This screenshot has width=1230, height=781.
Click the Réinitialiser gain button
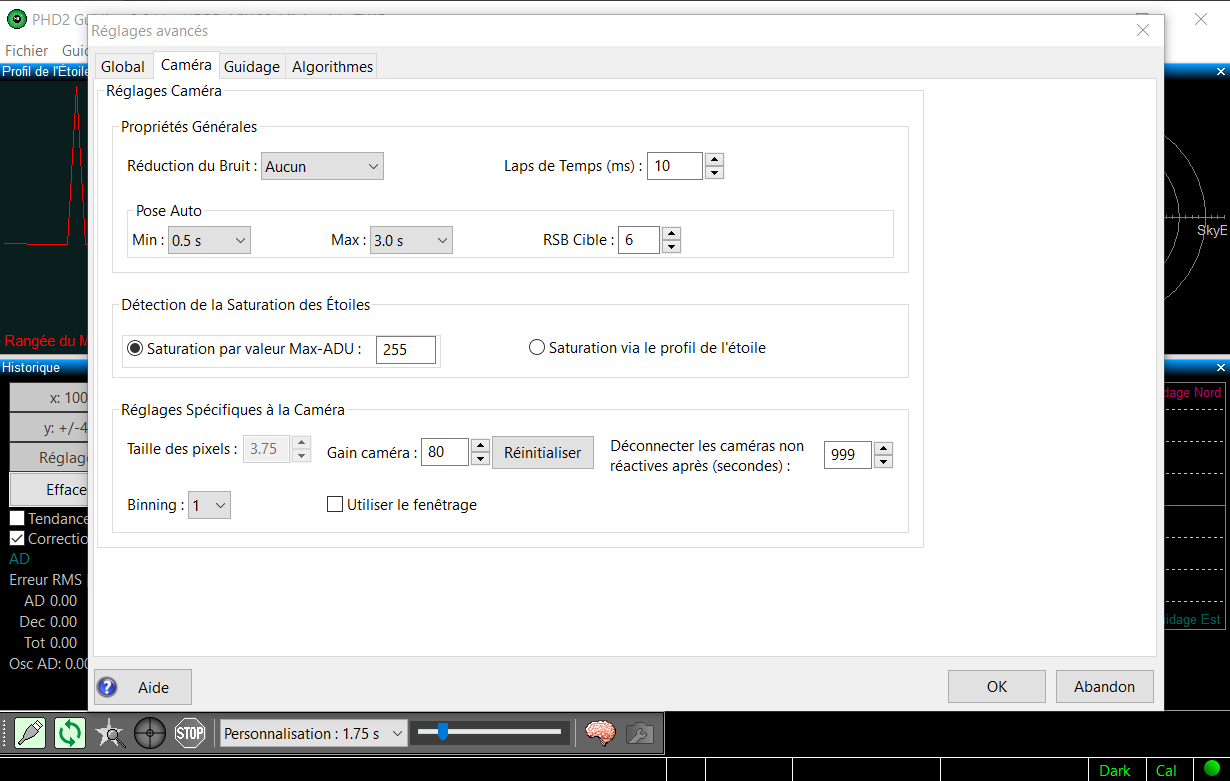coord(543,452)
